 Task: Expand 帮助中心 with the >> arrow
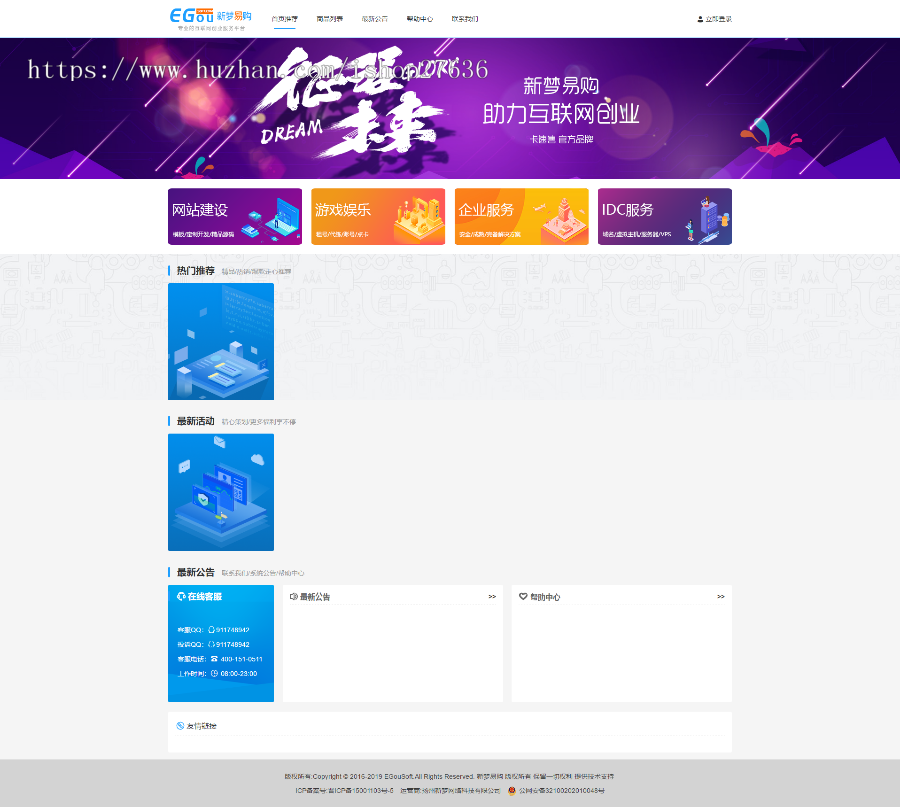[721, 597]
